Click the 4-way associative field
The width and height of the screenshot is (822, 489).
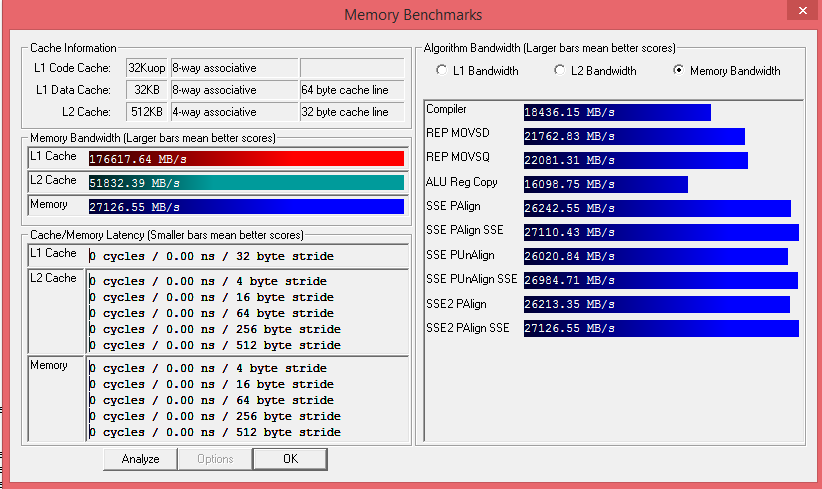[x=234, y=112]
